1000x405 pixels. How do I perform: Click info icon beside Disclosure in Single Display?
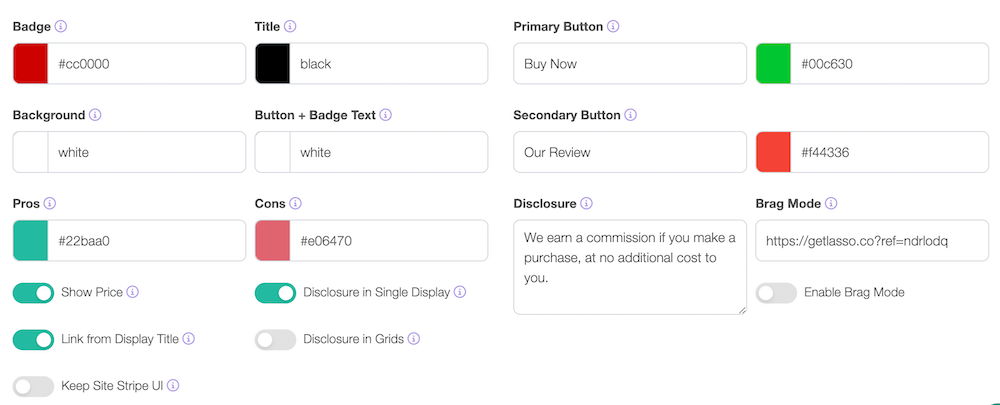460,292
